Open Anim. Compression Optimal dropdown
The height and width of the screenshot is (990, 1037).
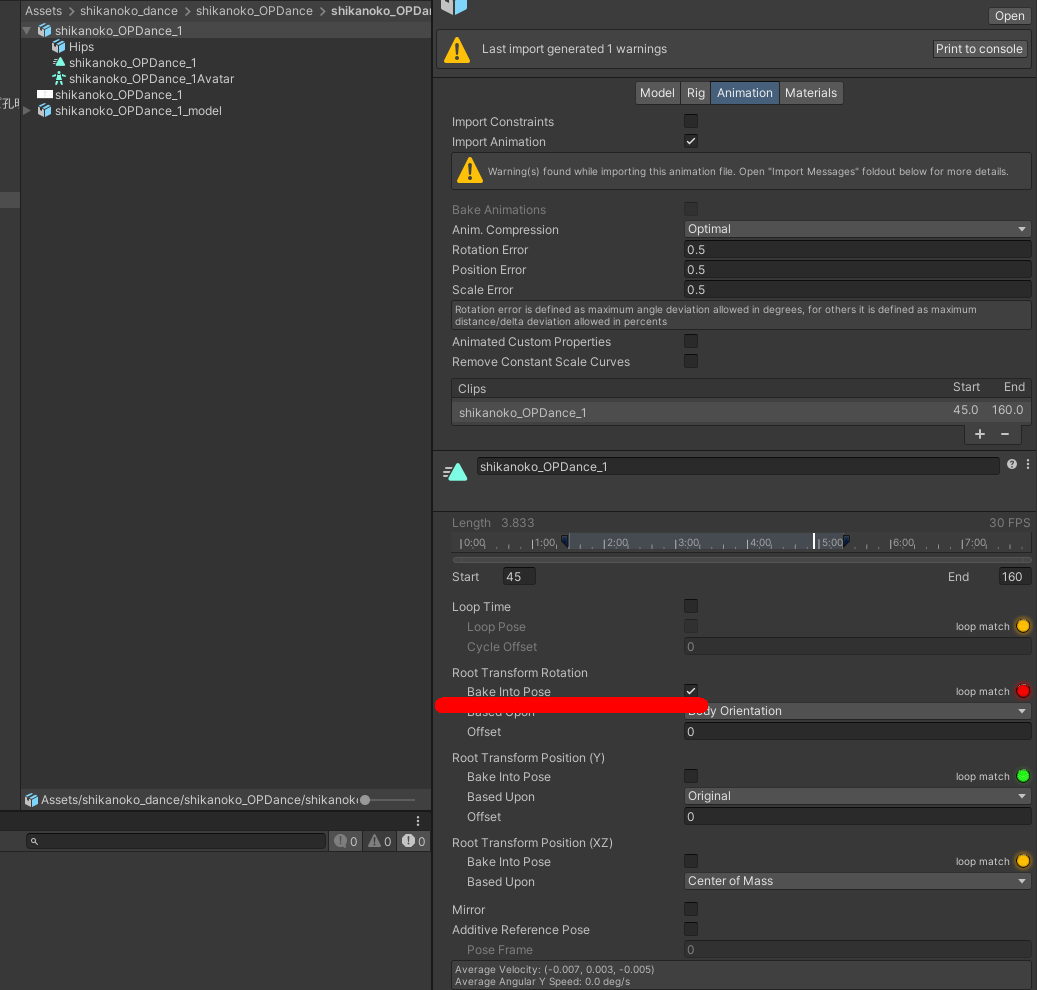click(857, 229)
